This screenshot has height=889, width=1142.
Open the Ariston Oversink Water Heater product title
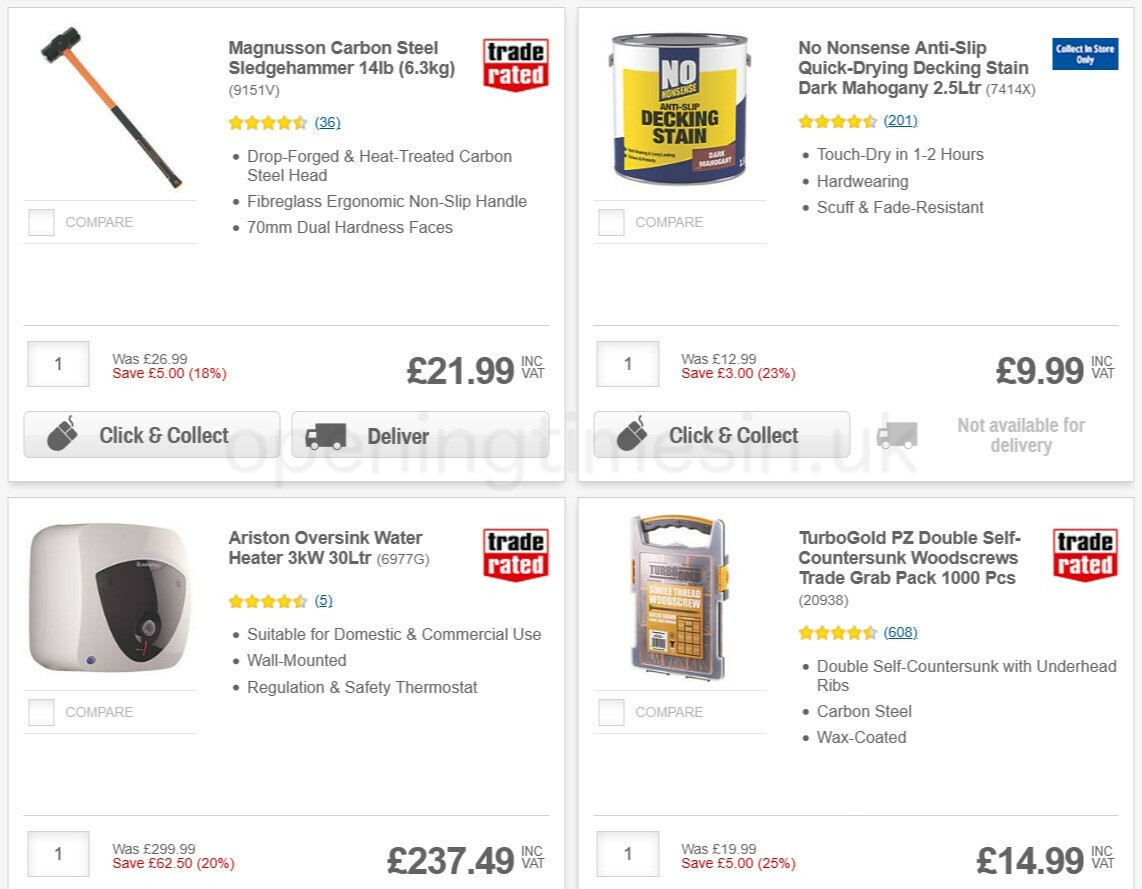(x=324, y=547)
